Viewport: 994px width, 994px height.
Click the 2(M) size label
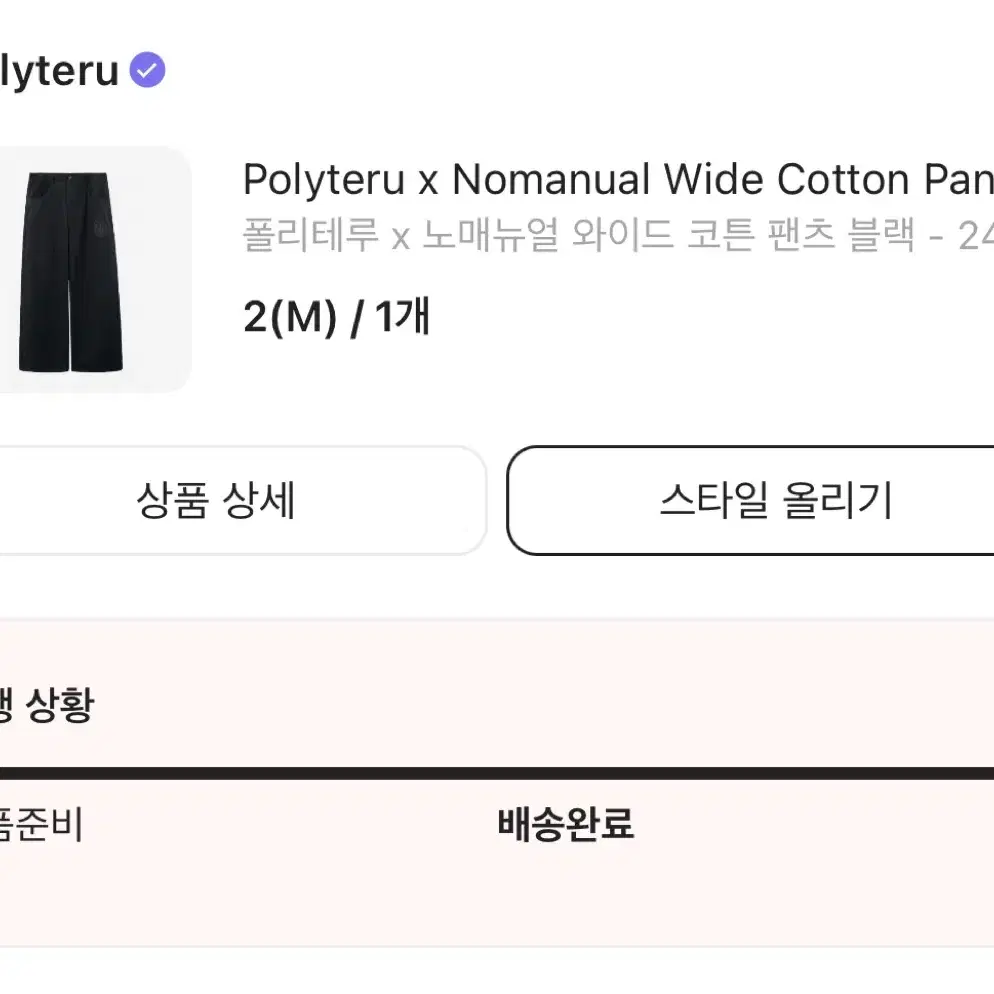pos(290,317)
